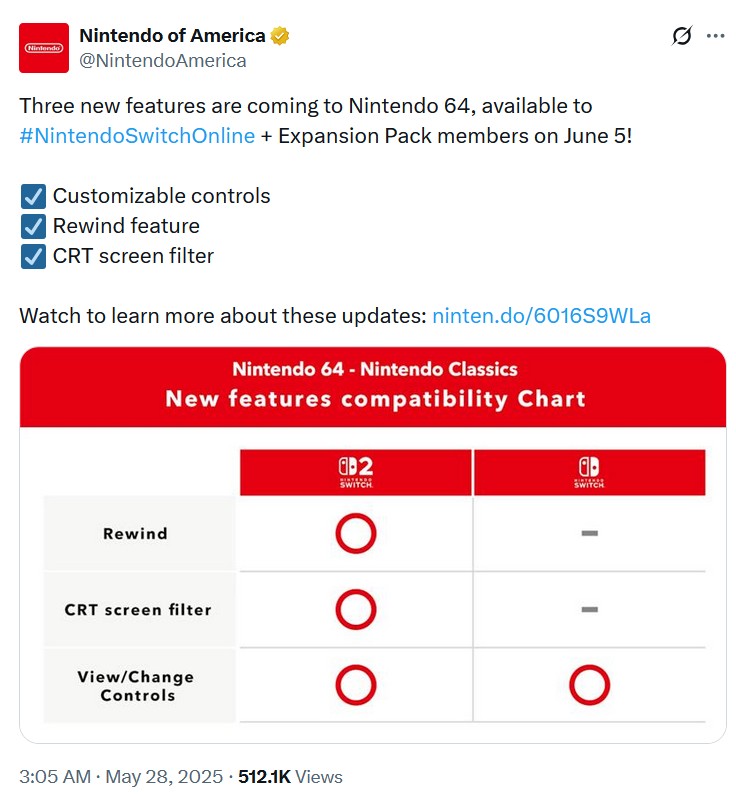Open the Nintendo of America profile avatar
This screenshot has height=795, width=736.
[44, 48]
